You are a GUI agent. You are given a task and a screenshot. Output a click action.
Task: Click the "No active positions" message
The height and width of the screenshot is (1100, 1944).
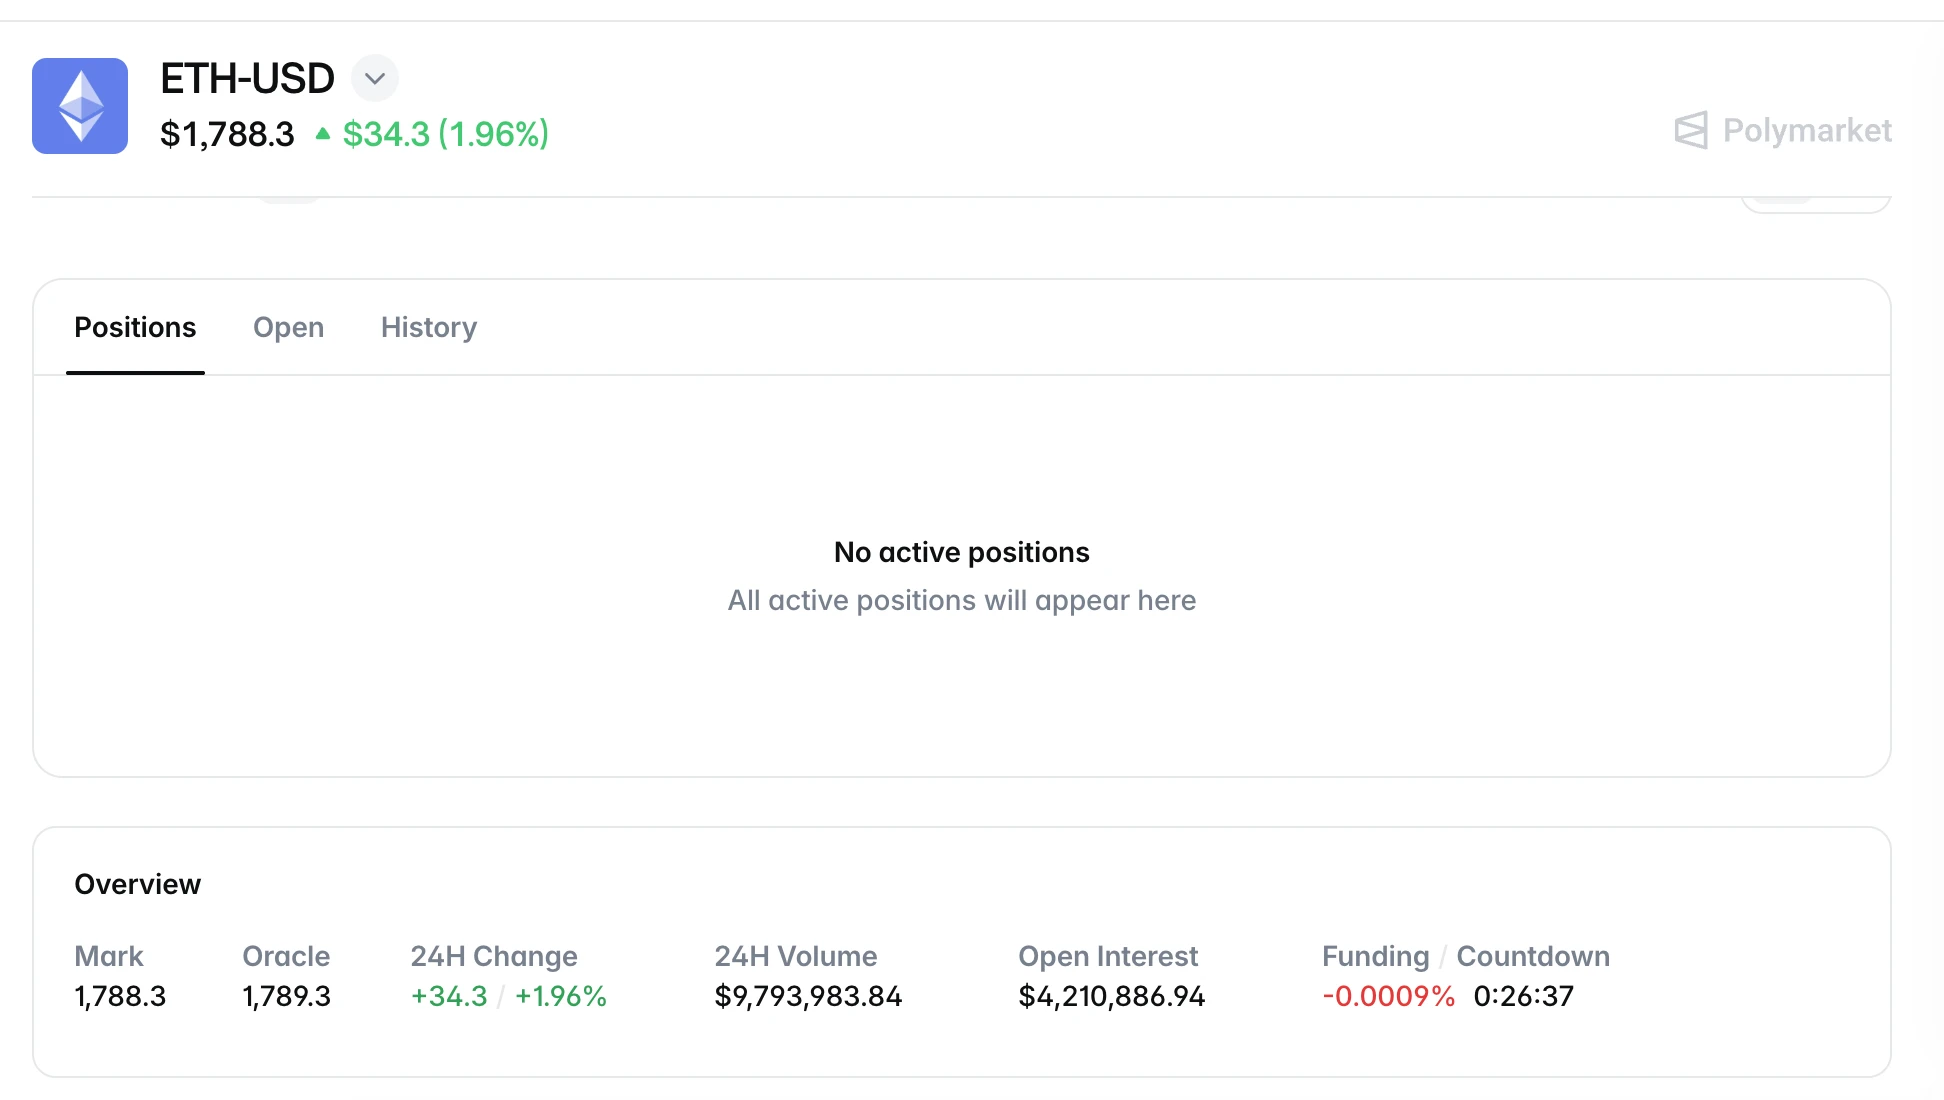[x=962, y=552]
